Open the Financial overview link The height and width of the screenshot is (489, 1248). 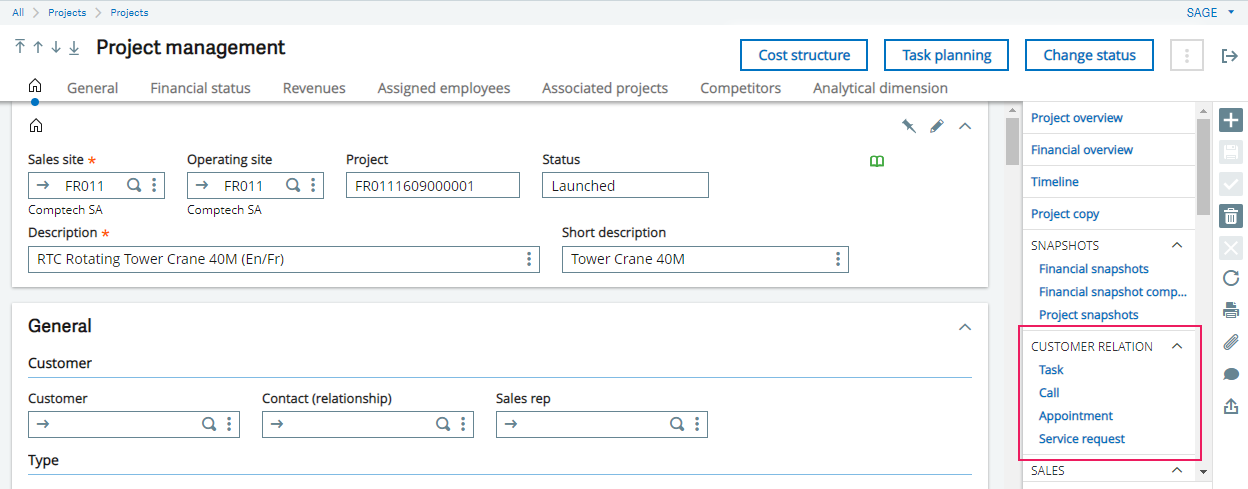[1082, 150]
